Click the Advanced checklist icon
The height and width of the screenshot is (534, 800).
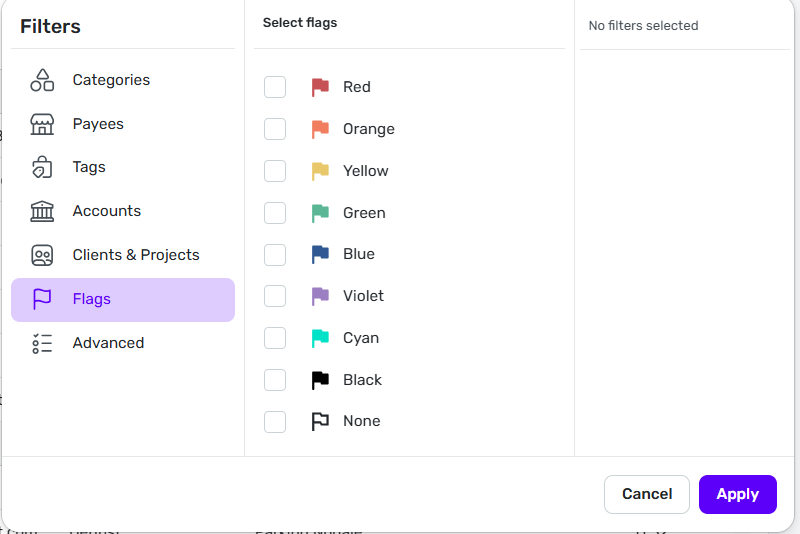click(x=42, y=343)
